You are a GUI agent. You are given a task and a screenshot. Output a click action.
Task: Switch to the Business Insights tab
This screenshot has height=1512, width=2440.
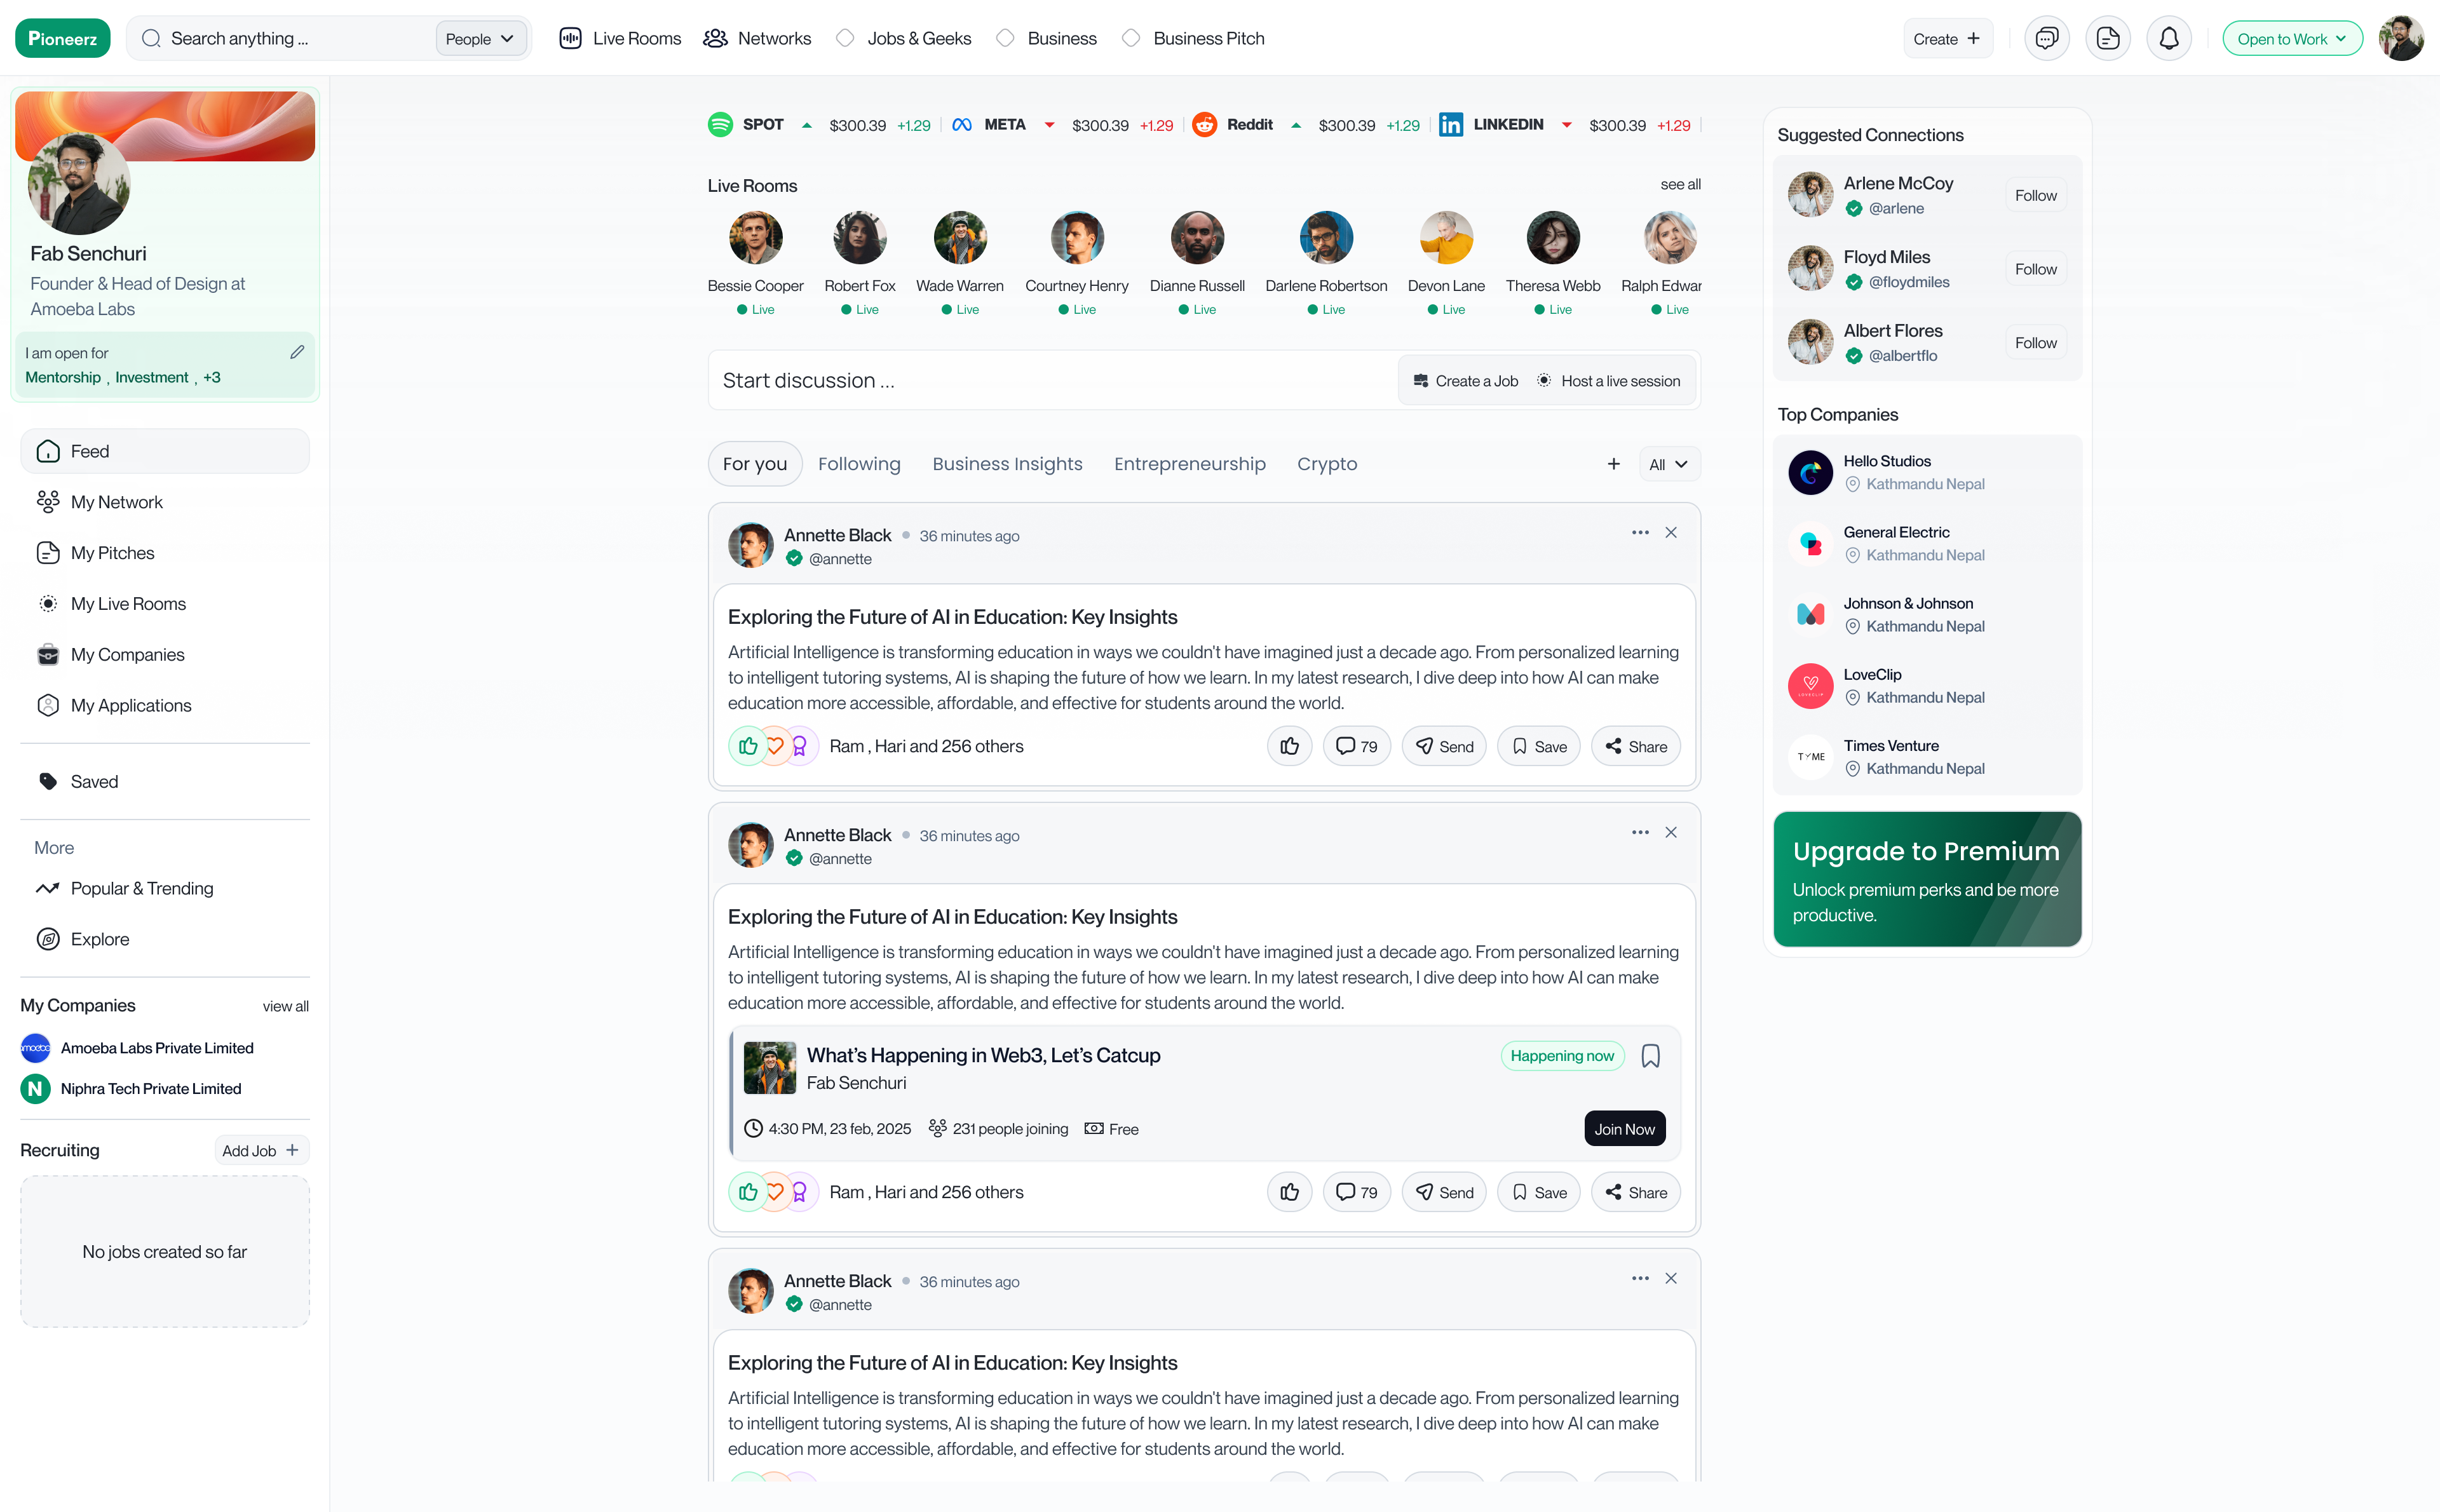pyautogui.click(x=1007, y=464)
